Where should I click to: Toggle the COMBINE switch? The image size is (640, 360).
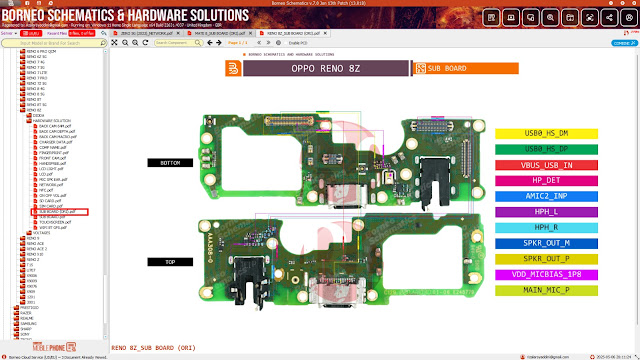(x=624, y=43)
